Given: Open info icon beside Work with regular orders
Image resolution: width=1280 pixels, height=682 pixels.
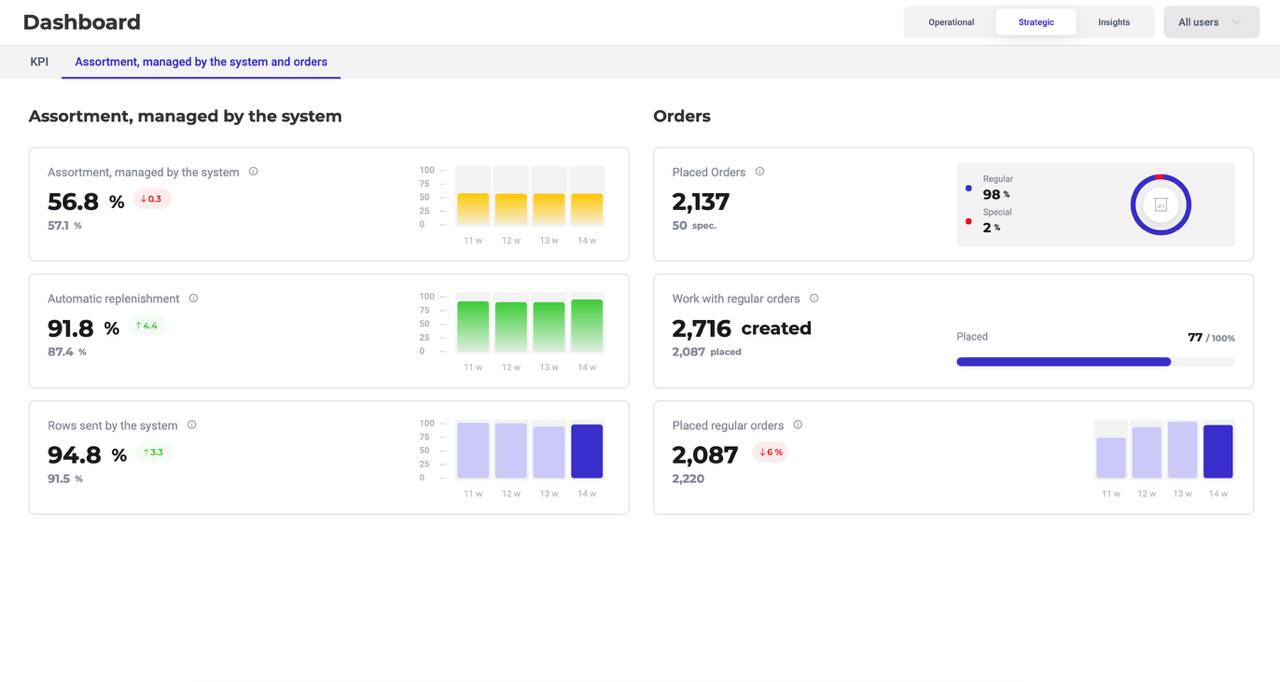Looking at the screenshot, I should (814, 298).
